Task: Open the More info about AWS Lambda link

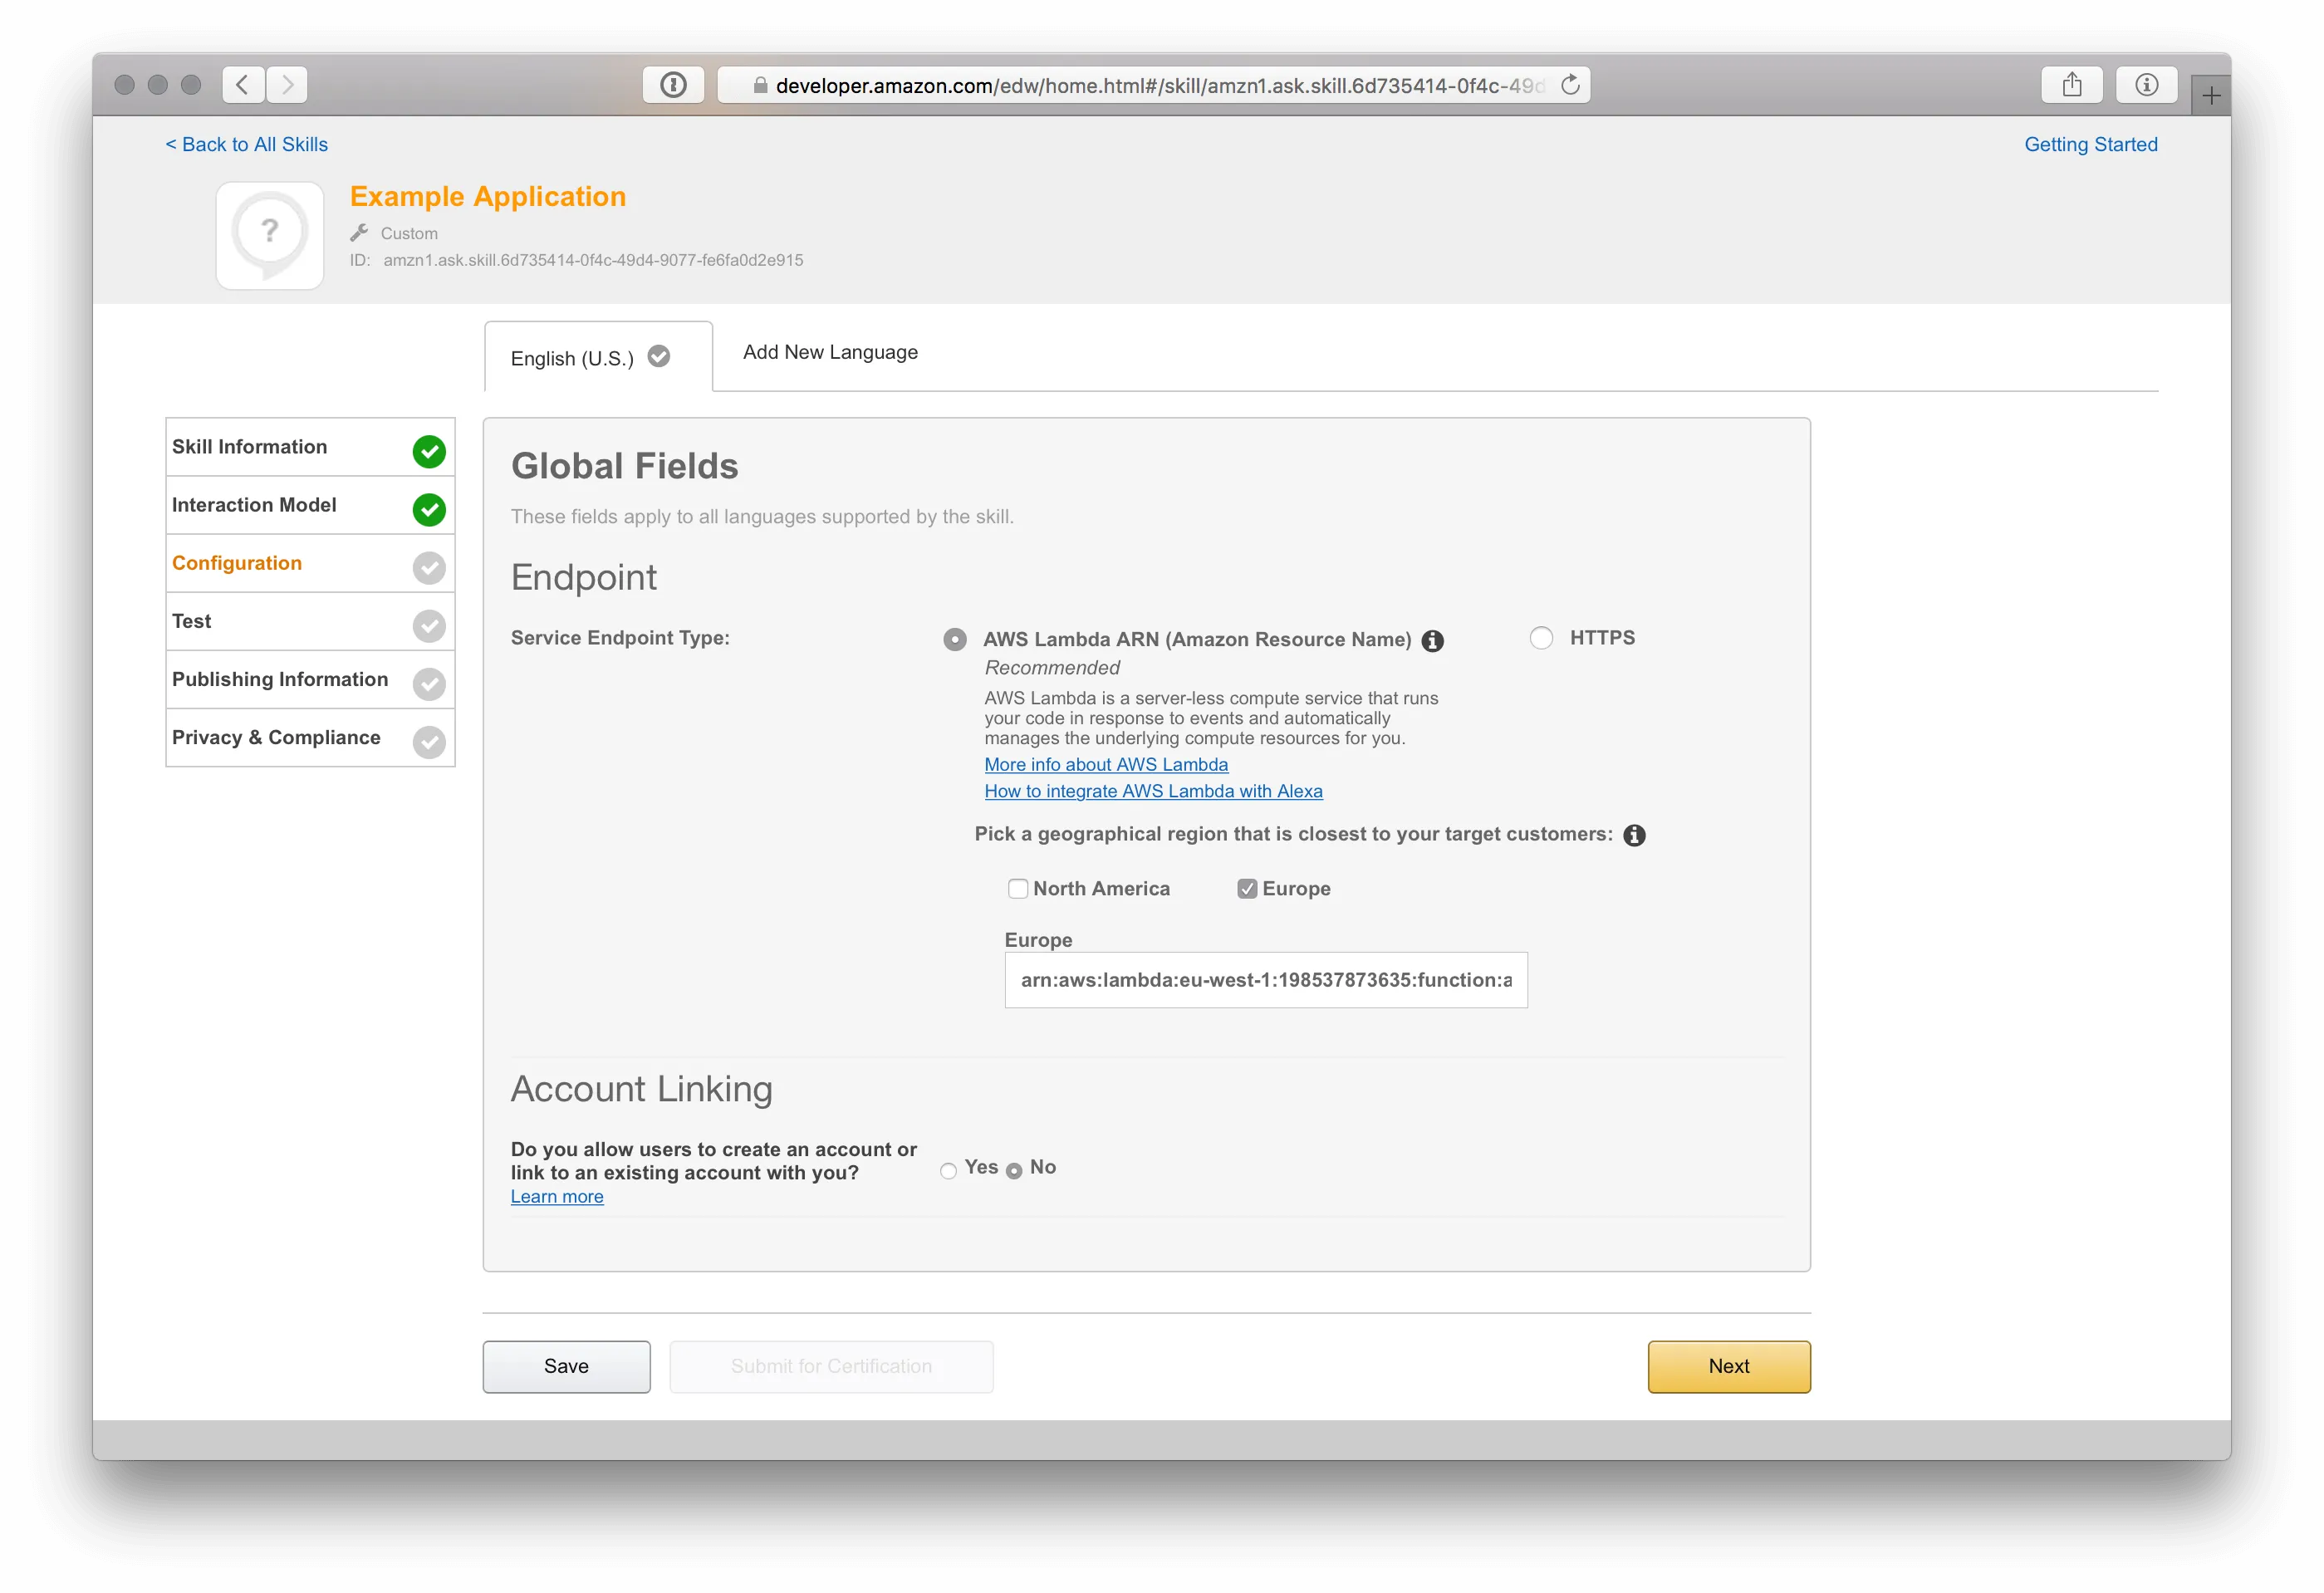Action: [x=1106, y=764]
